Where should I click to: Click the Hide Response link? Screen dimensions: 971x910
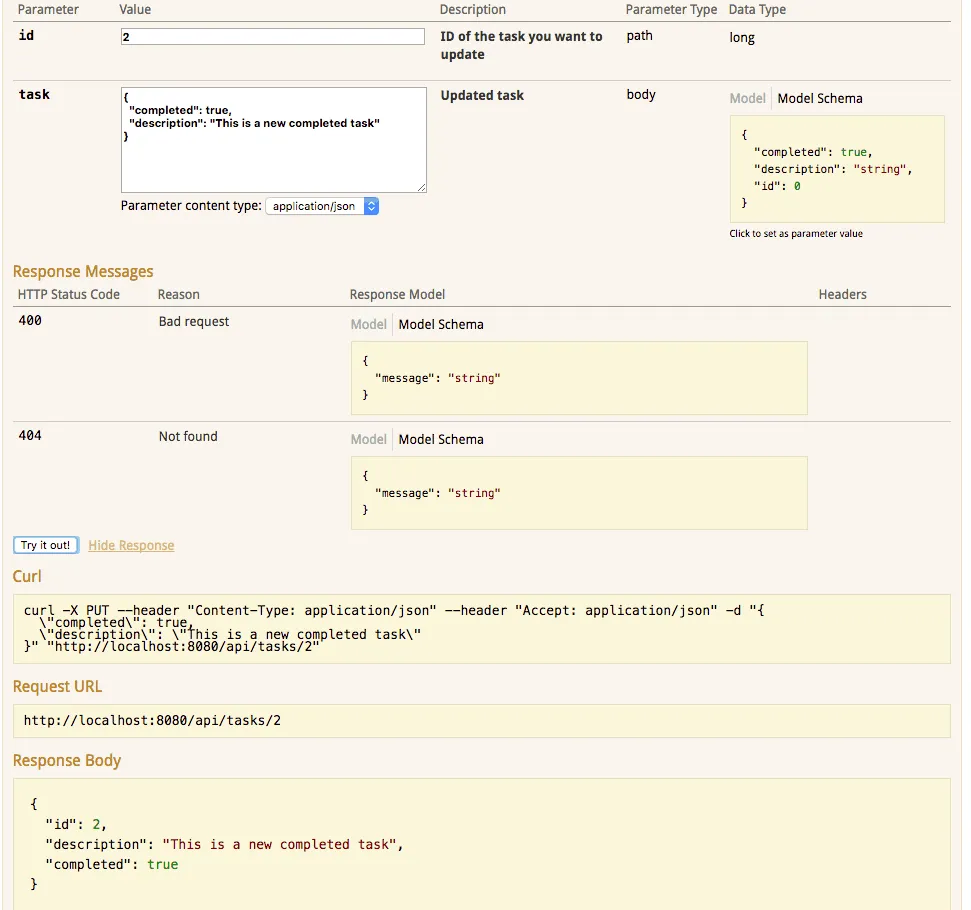click(x=131, y=545)
